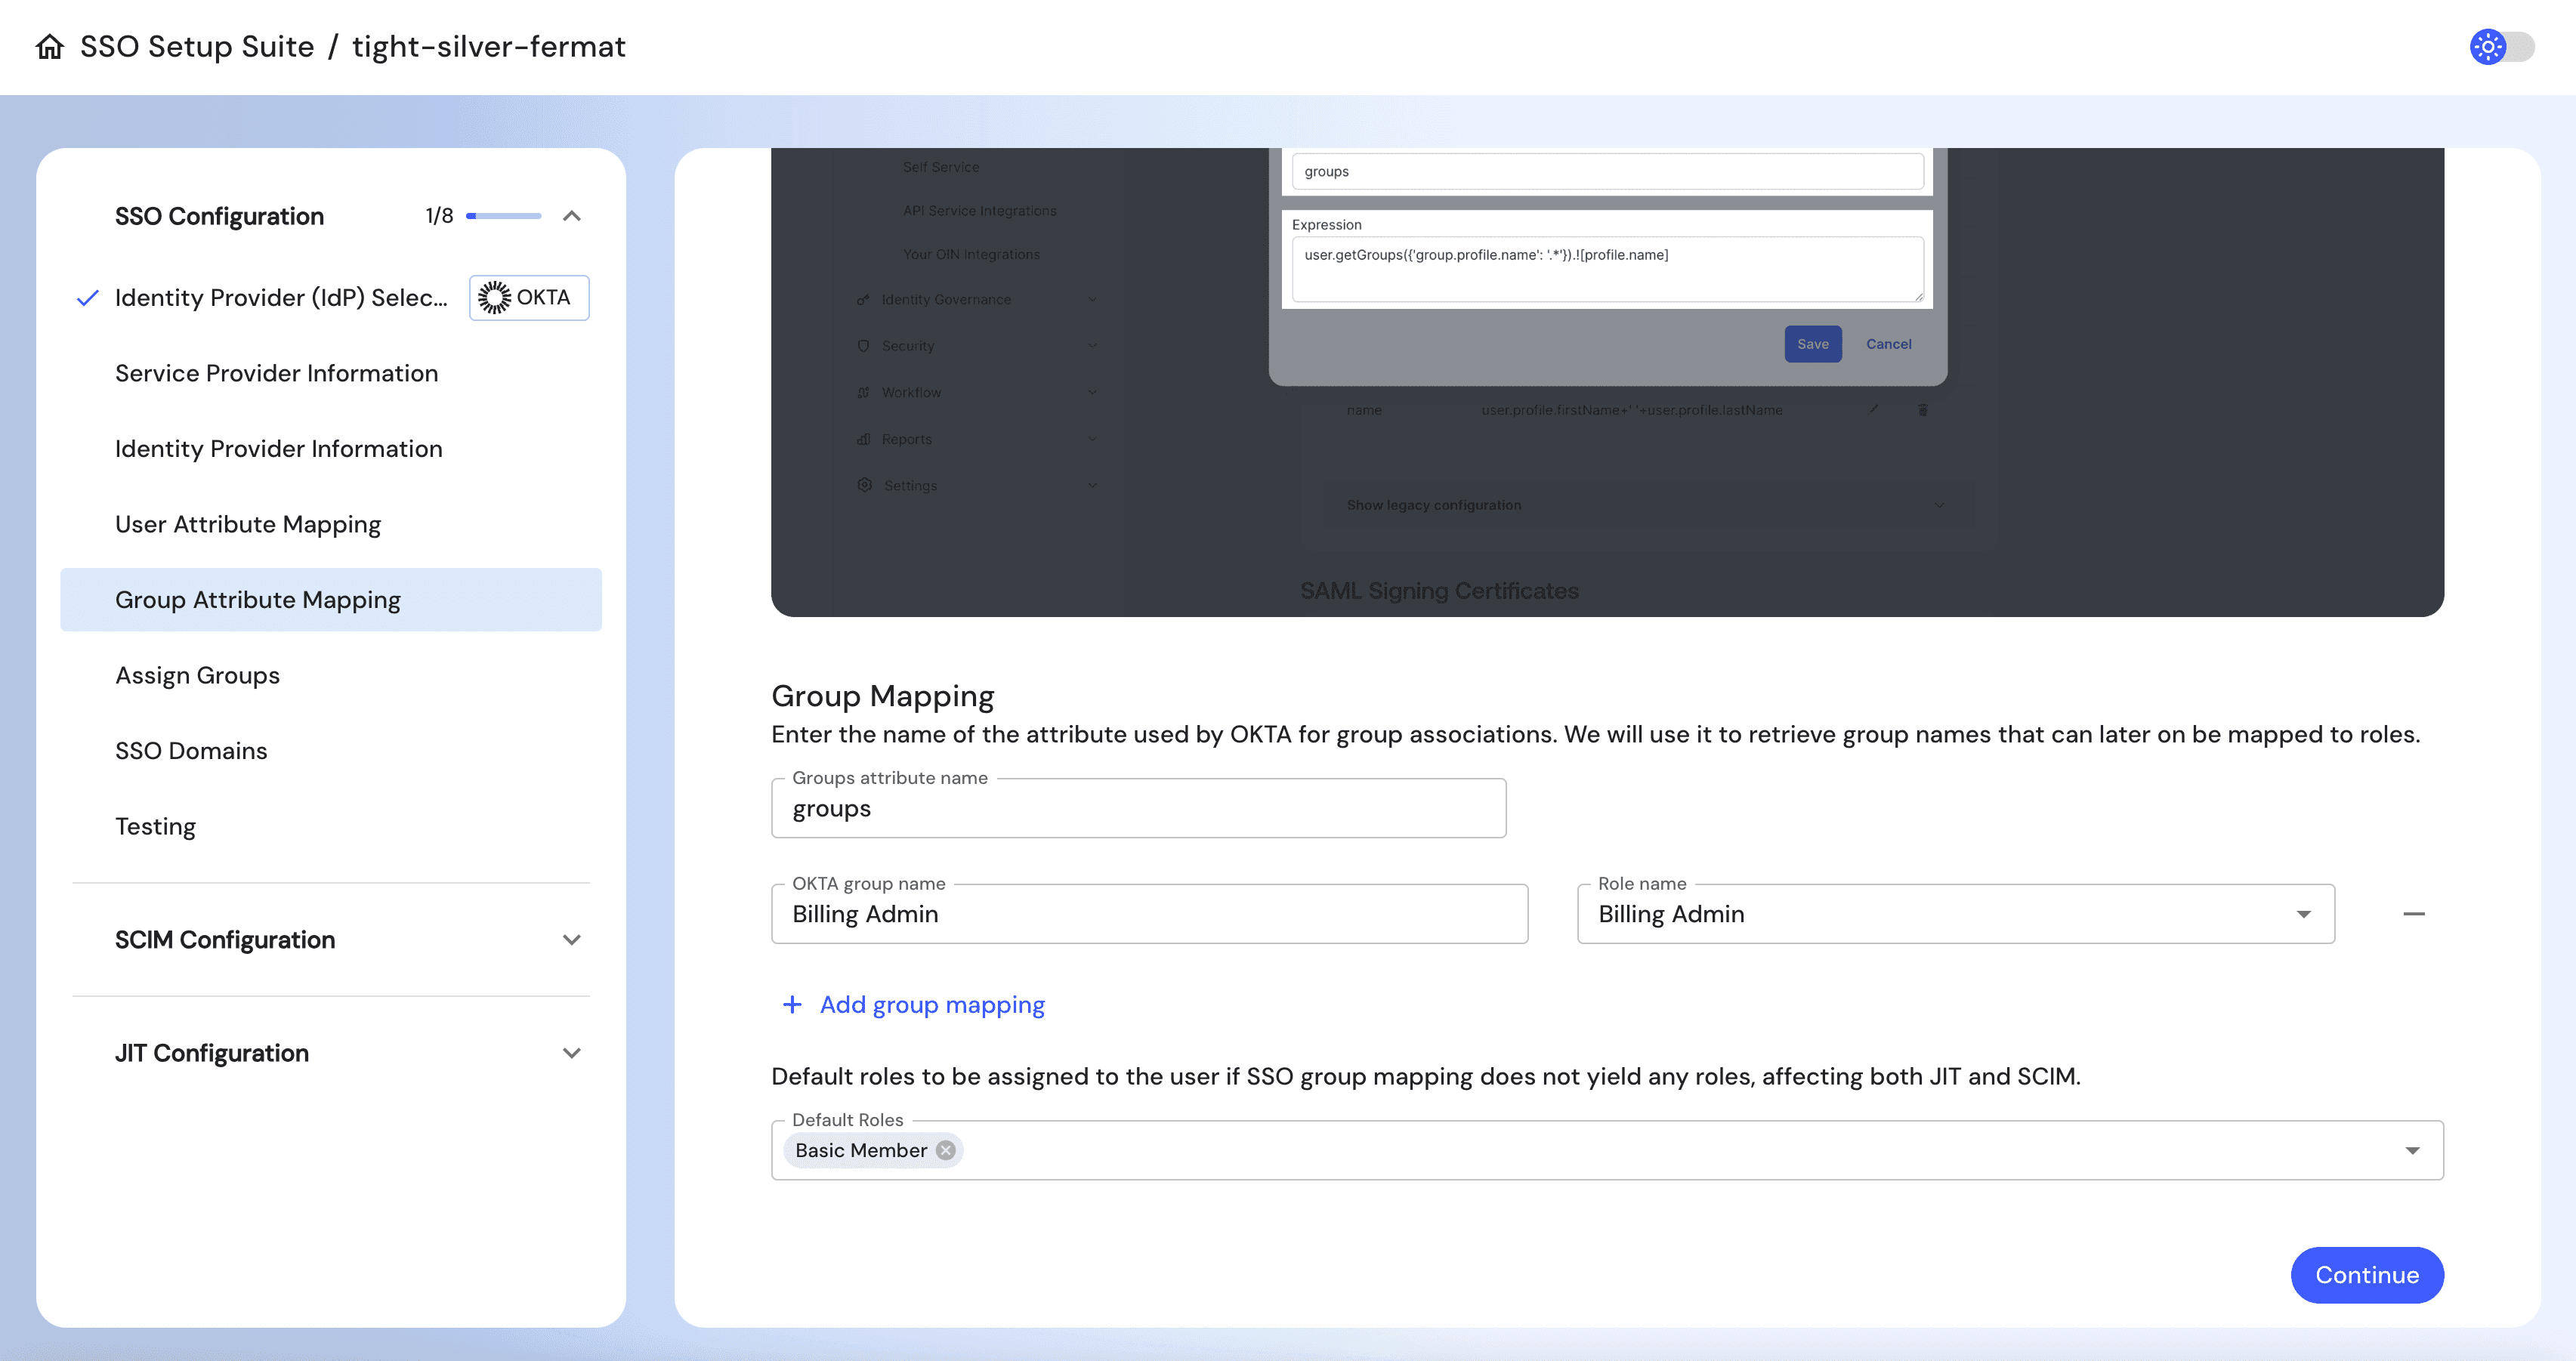Go to SSO Domains step
This screenshot has width=2576, height=1361.
pos(191,751)
